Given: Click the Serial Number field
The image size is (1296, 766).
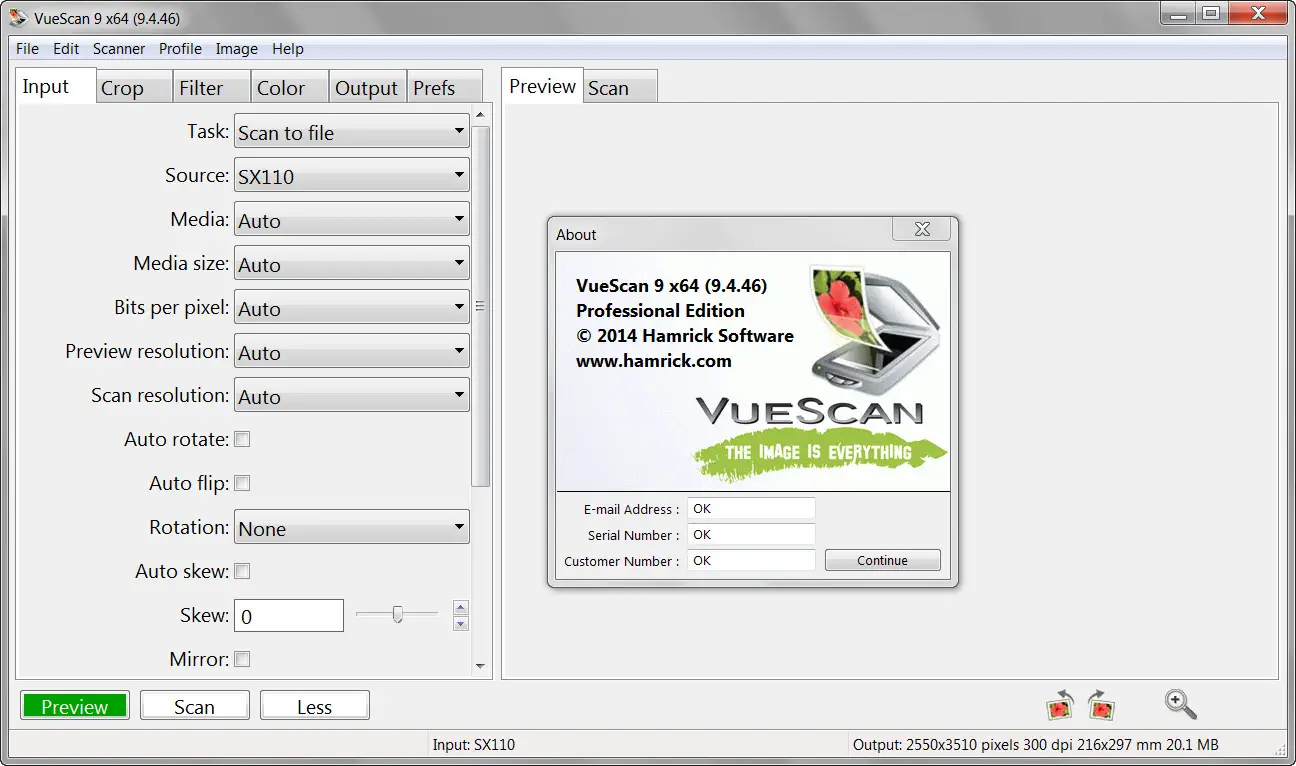Looking at the screenshot, I should click(x=751, y=534).
